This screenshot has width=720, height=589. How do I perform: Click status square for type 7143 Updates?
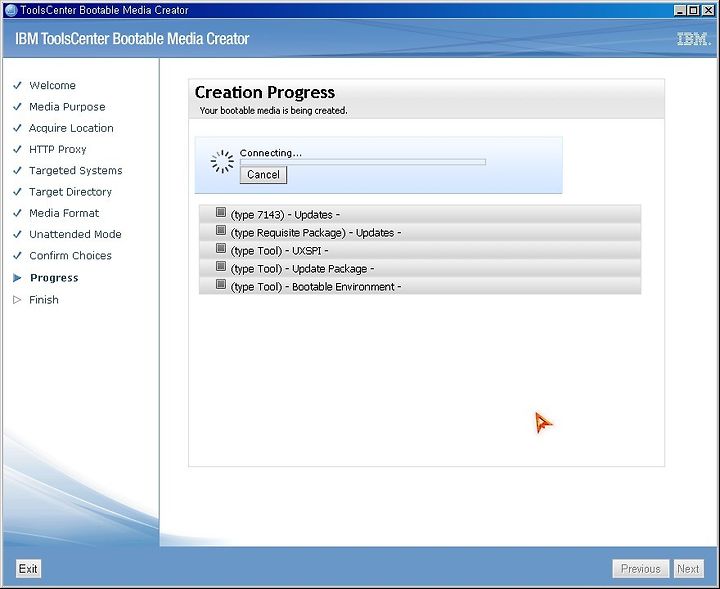pos(221,212)
